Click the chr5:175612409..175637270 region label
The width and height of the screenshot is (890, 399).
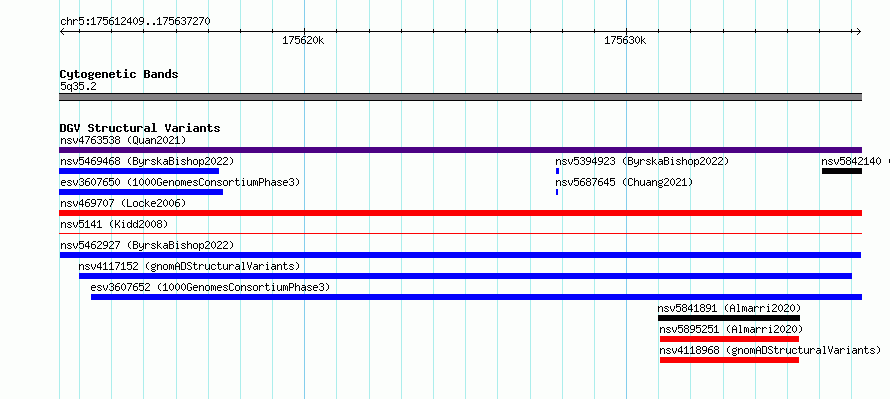click(x=135, y=22)
